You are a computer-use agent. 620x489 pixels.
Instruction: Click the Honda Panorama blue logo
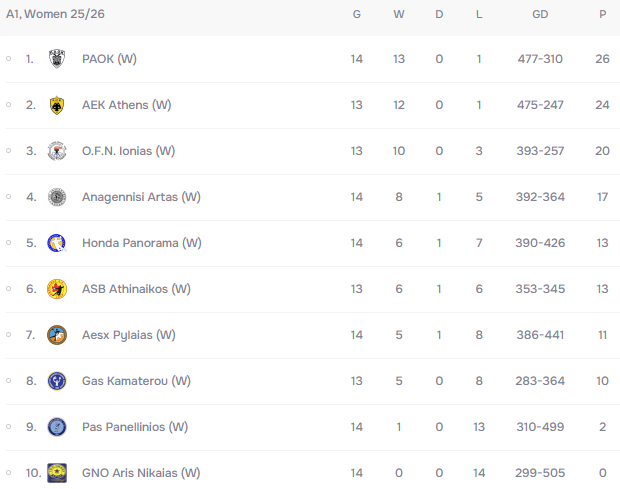coord(57,243)
